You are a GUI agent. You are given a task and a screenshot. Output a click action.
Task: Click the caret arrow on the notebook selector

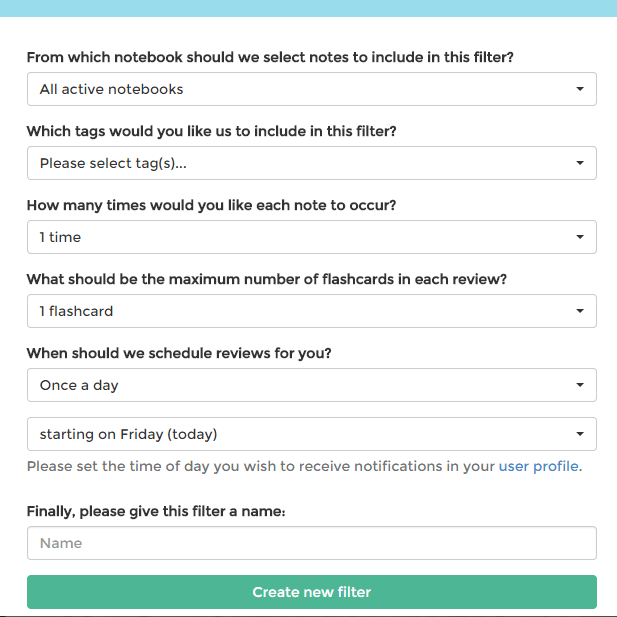[580, 89]
